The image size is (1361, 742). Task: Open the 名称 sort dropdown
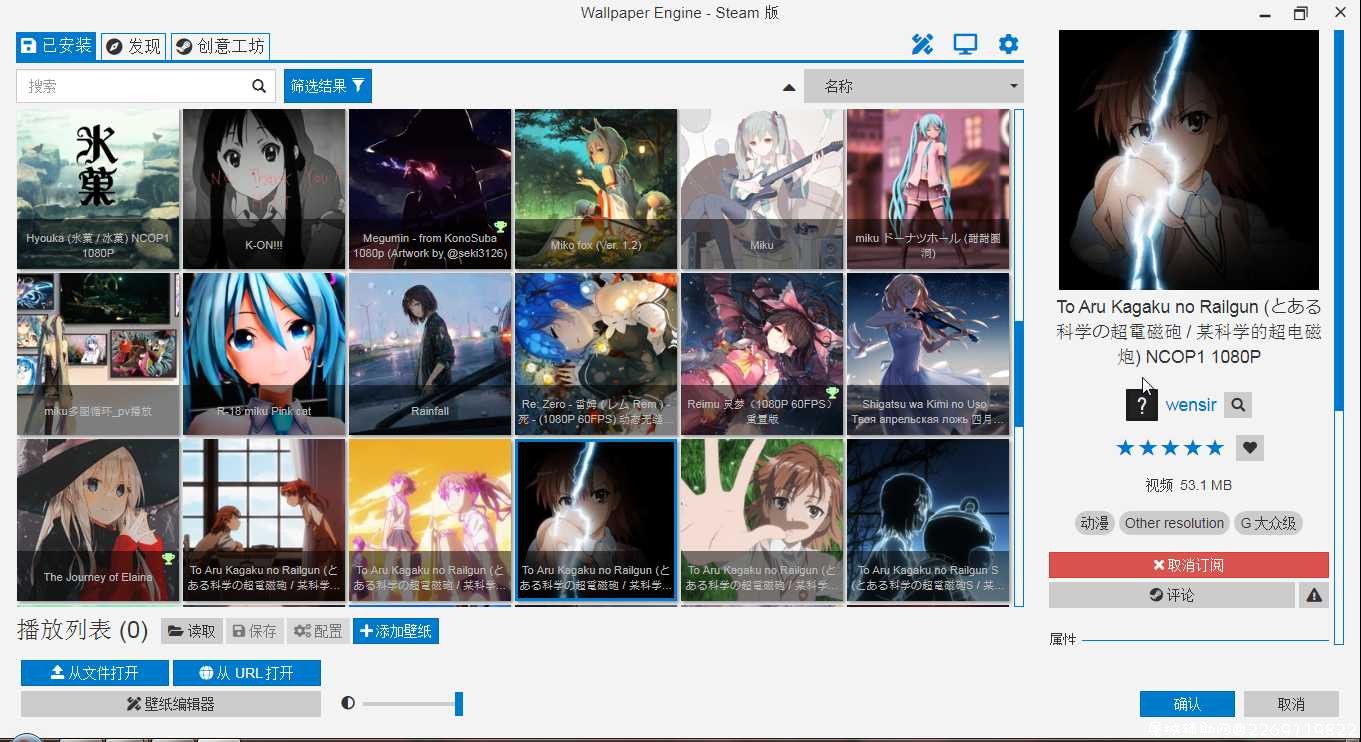(914, 86)
